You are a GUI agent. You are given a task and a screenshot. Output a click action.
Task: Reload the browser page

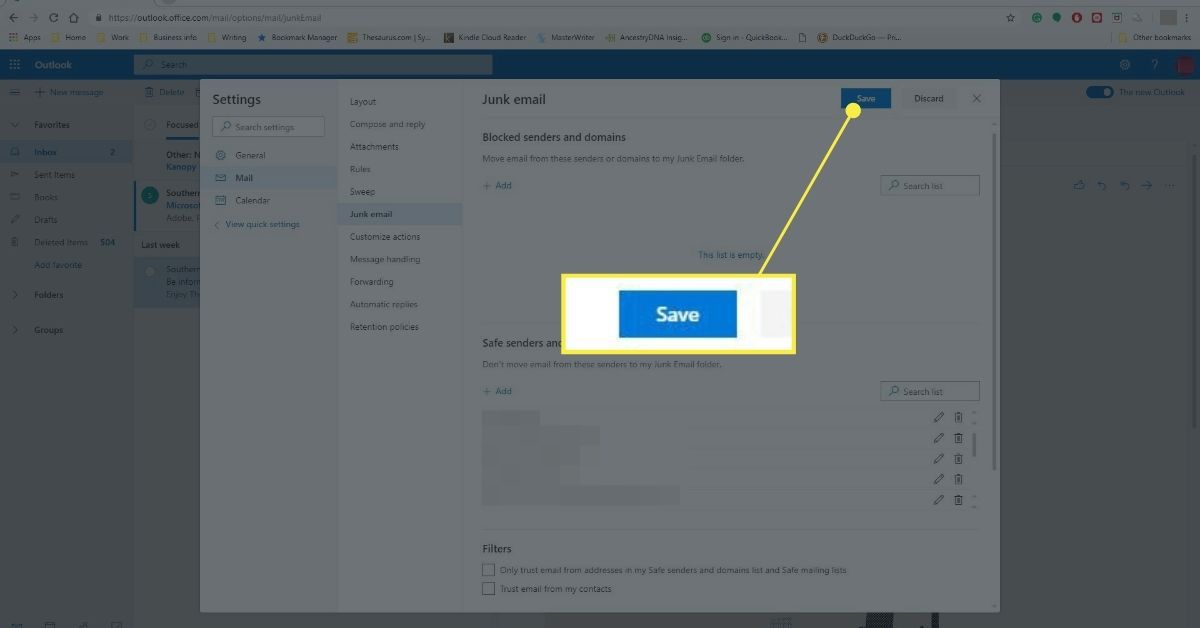(x=53, y=18)
